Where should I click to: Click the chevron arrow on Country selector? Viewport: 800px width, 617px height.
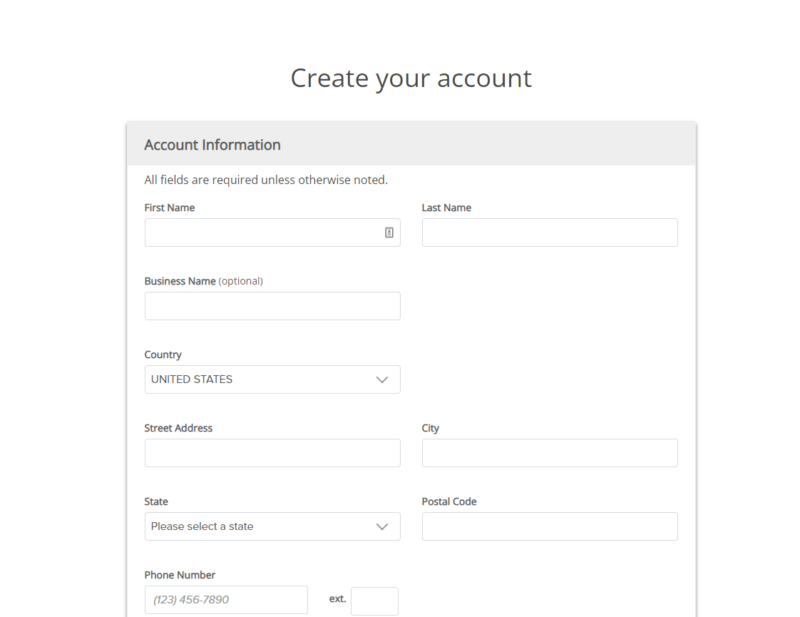[x=381, y=379]
